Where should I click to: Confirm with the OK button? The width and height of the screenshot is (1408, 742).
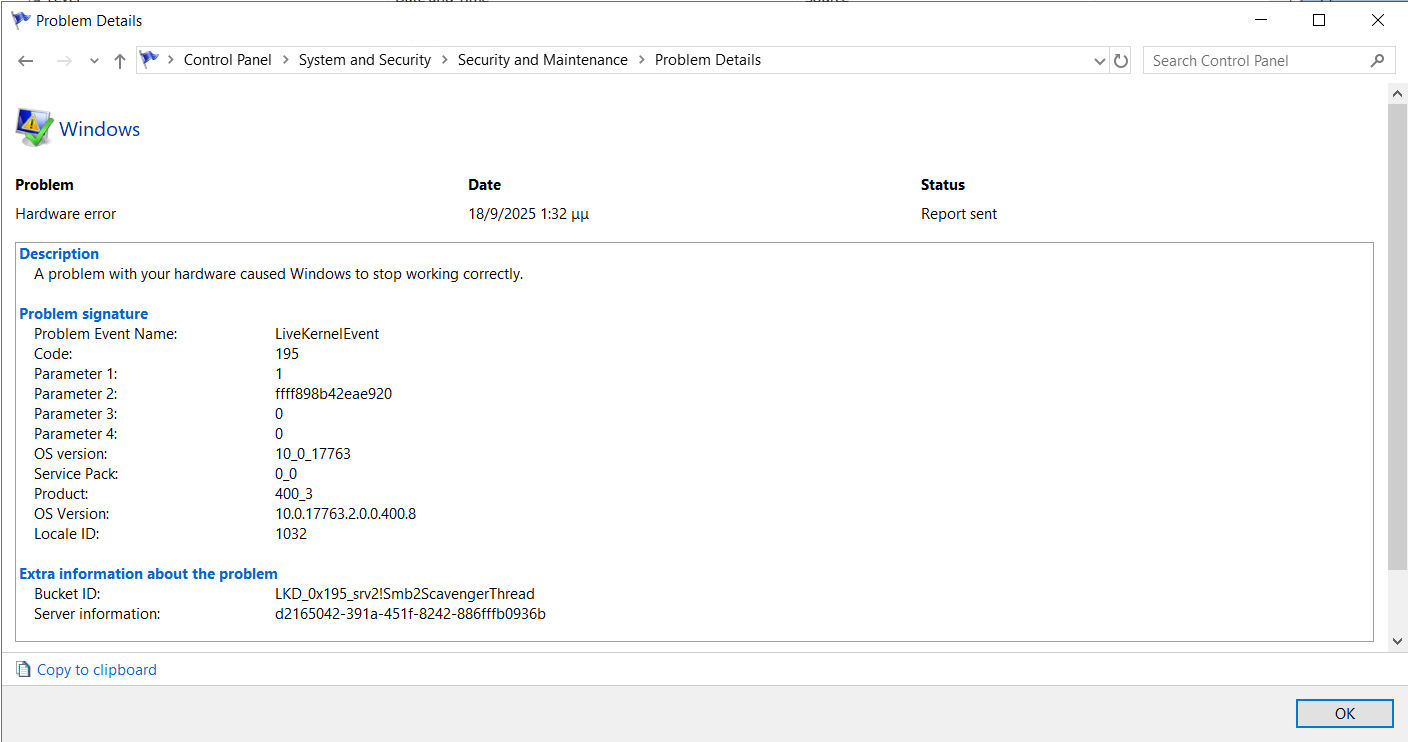1345,713
